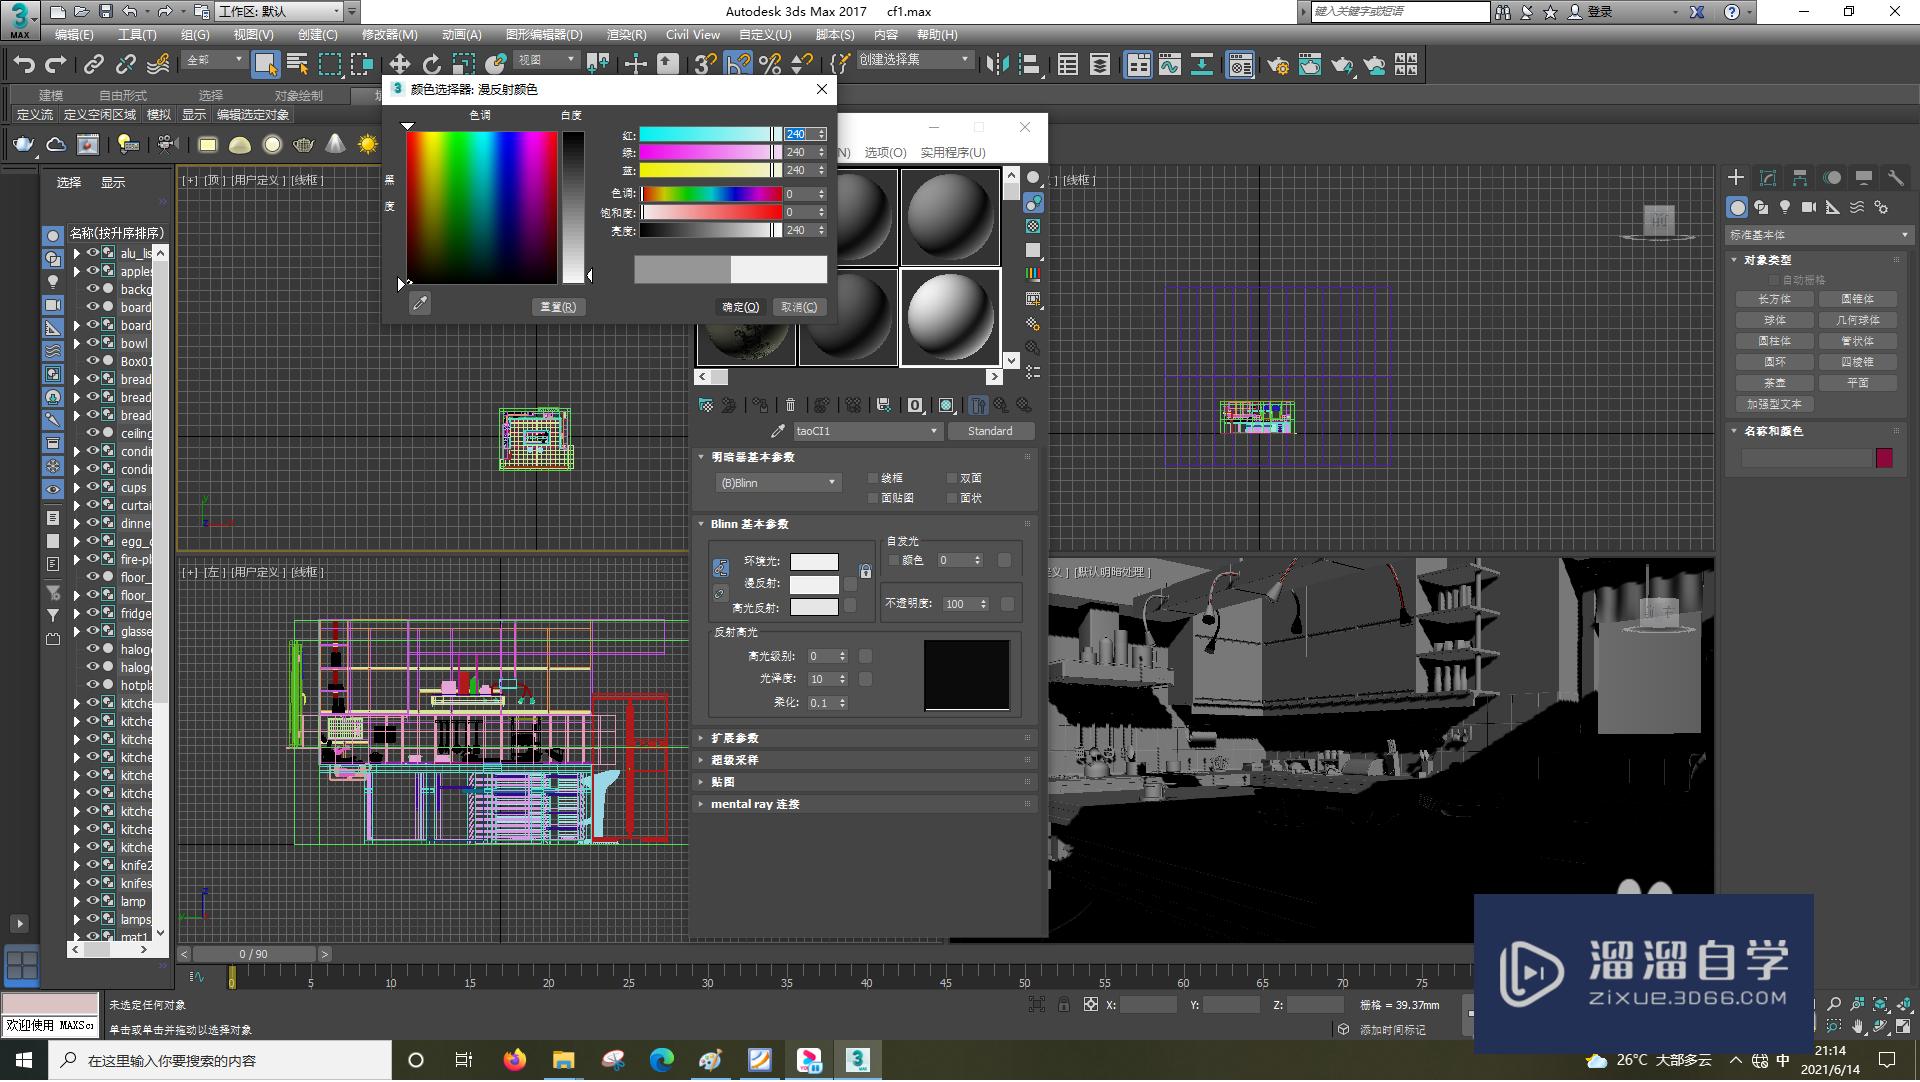Pick material from object eyedropper
This screenshot has width=1920, height=1082.
click(x=778, y=431)
